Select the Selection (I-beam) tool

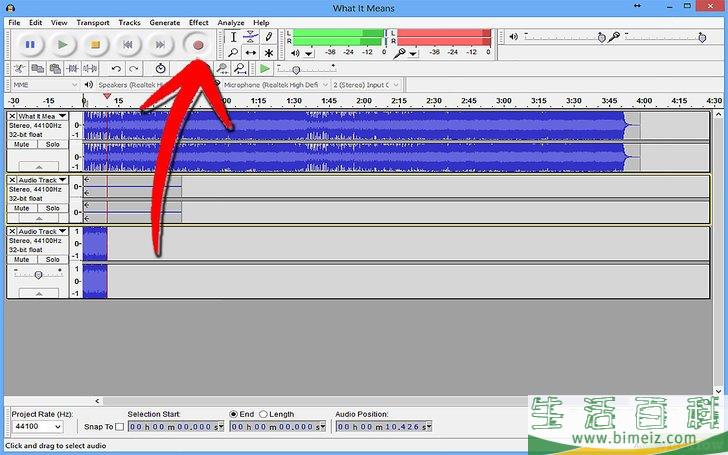pyautogui.click(x=234, y=37)
